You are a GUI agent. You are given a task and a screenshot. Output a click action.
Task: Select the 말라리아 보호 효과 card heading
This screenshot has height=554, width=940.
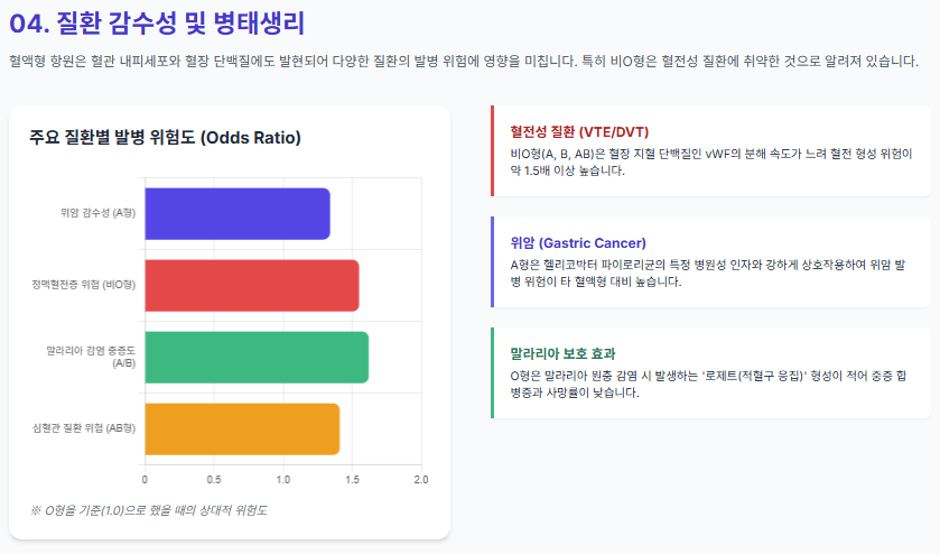point(562,354)
